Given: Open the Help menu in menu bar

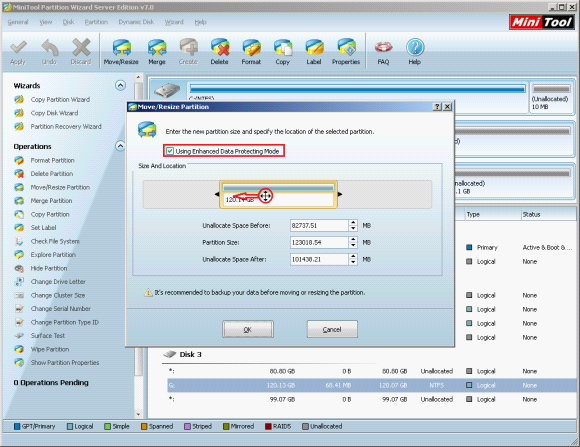Looking at the screenshot, I should 200,22.
